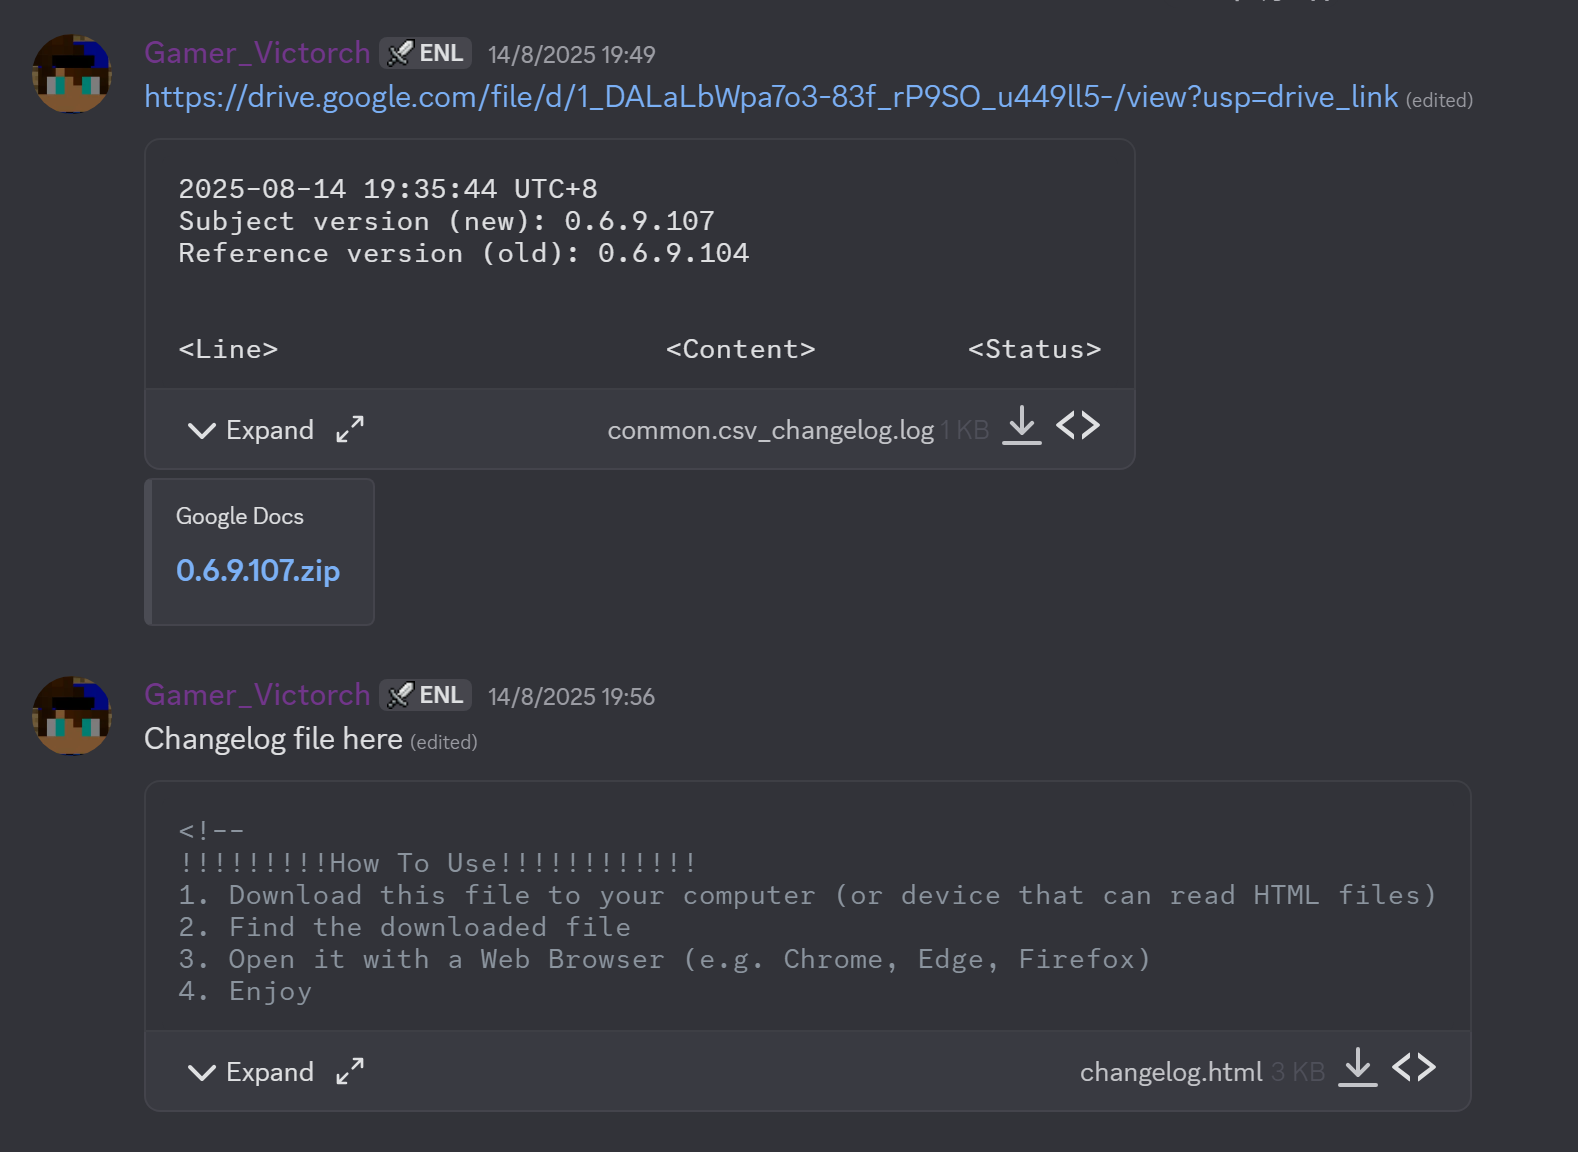Toggle code view for changelog.html
The image size is (1578, 1152).
pyautogui.click(x=1414, y=1068)
